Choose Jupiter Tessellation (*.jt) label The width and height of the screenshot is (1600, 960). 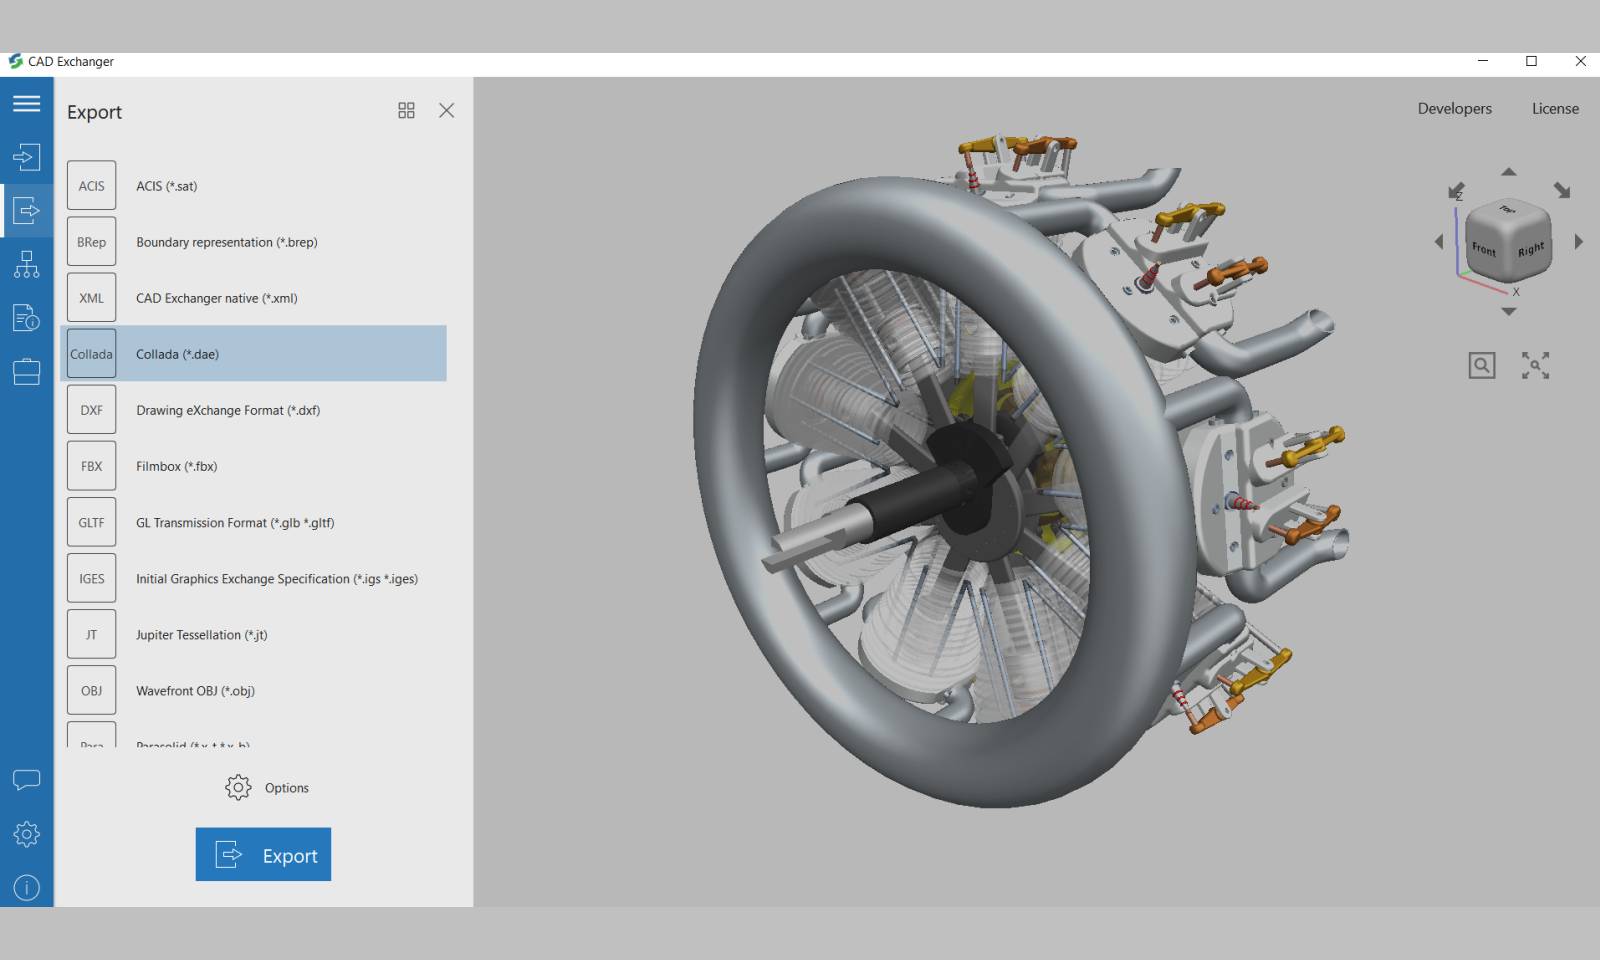pyautogui.click(x=202, y=634)
